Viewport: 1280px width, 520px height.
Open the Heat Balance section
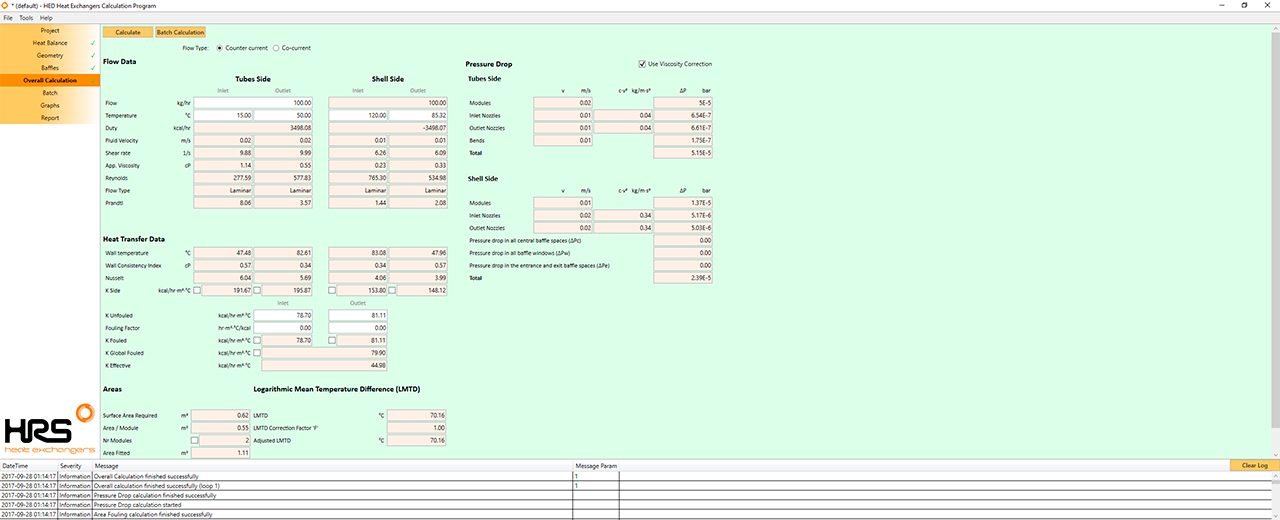(50, 43)
